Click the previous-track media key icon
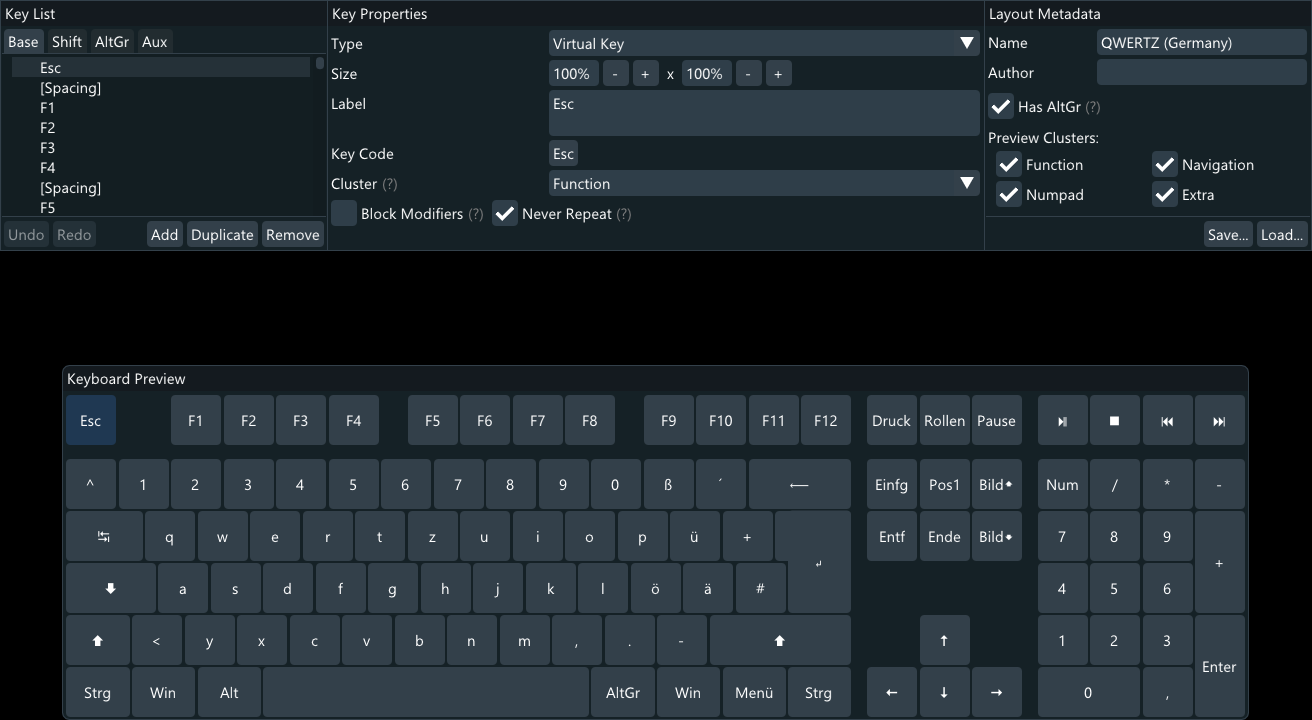The height and width of the screenshot is (720, 1312). [x=1168, y=420]
